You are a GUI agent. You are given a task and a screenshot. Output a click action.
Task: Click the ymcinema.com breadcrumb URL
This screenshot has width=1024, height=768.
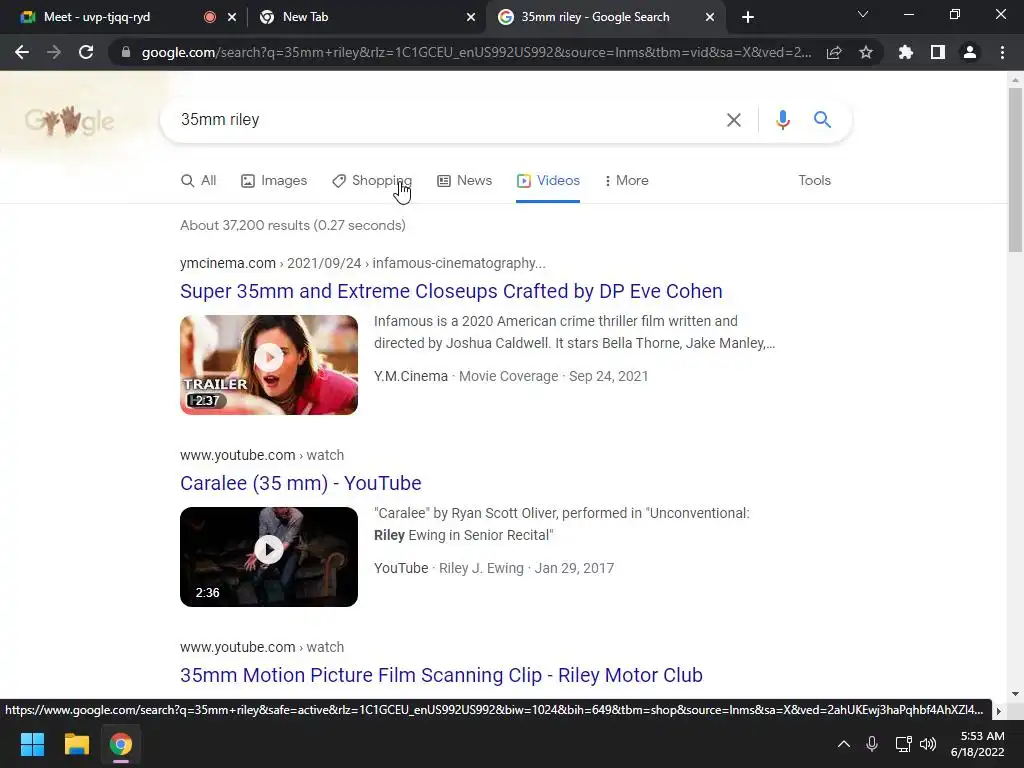tap(362, 263)
